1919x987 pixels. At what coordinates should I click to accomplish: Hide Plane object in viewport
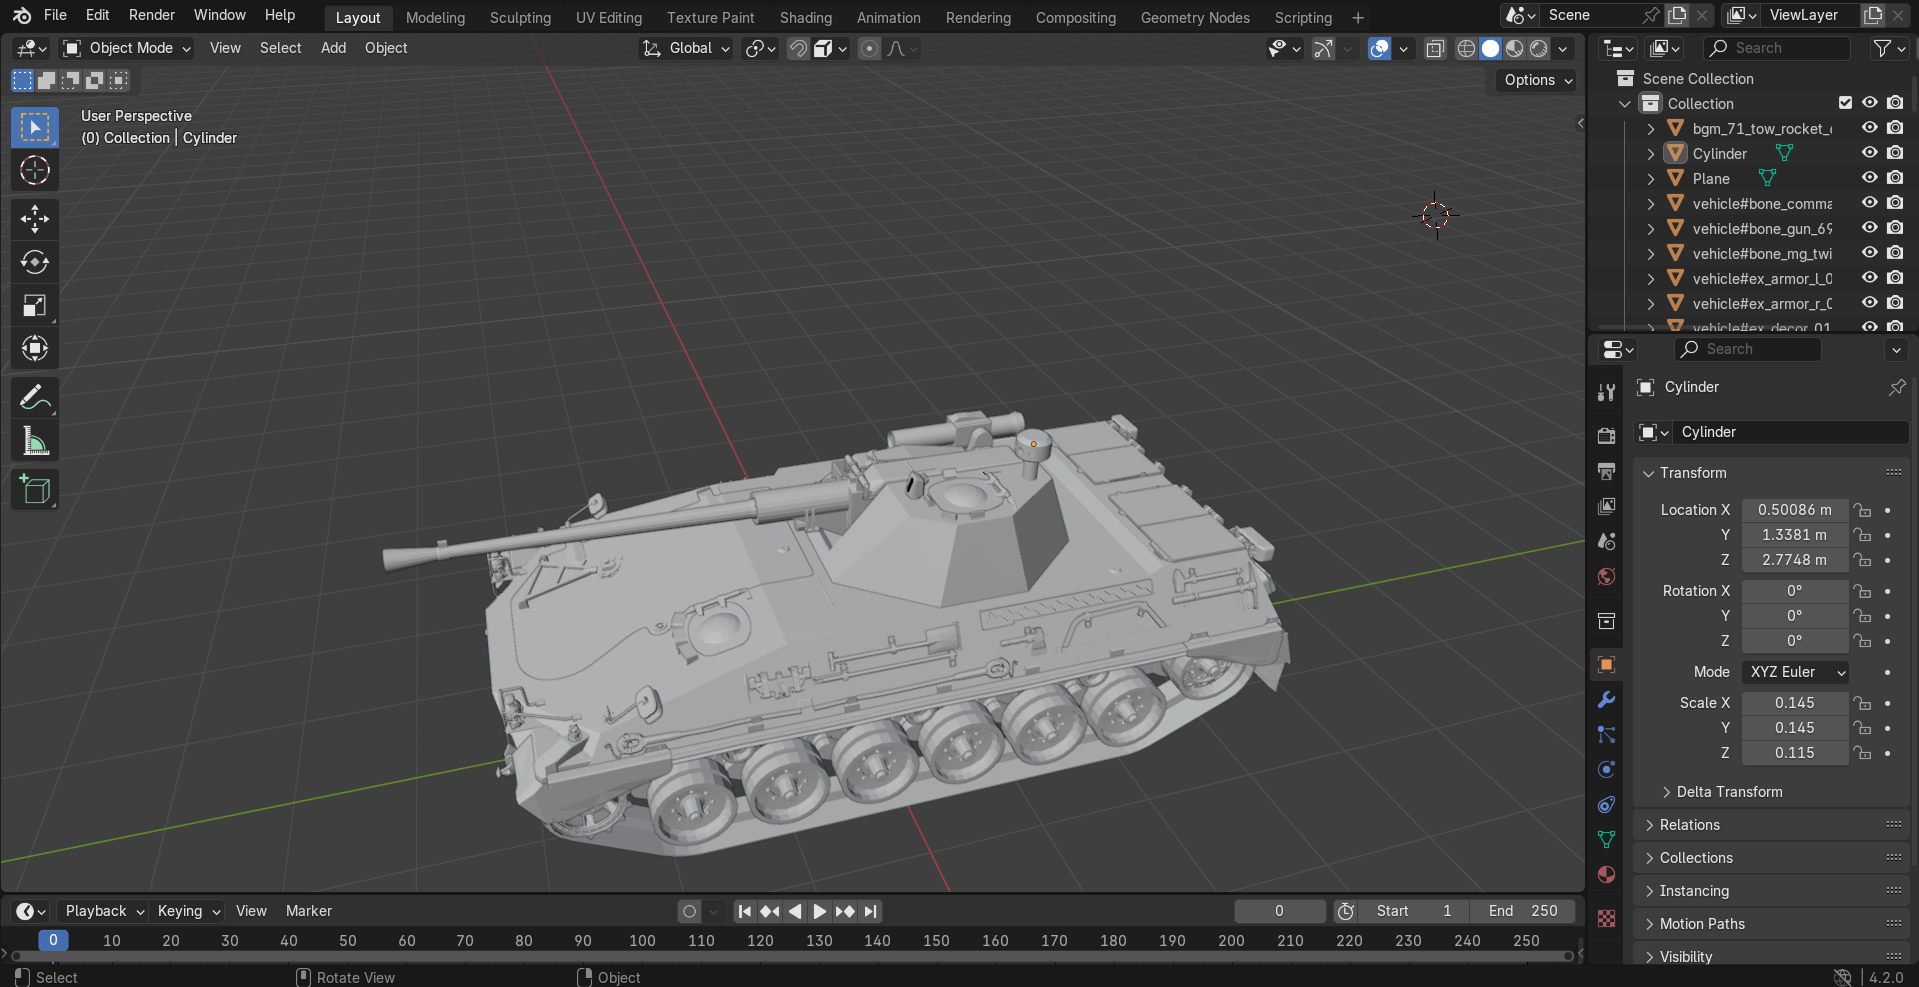tap(1869, 178)
